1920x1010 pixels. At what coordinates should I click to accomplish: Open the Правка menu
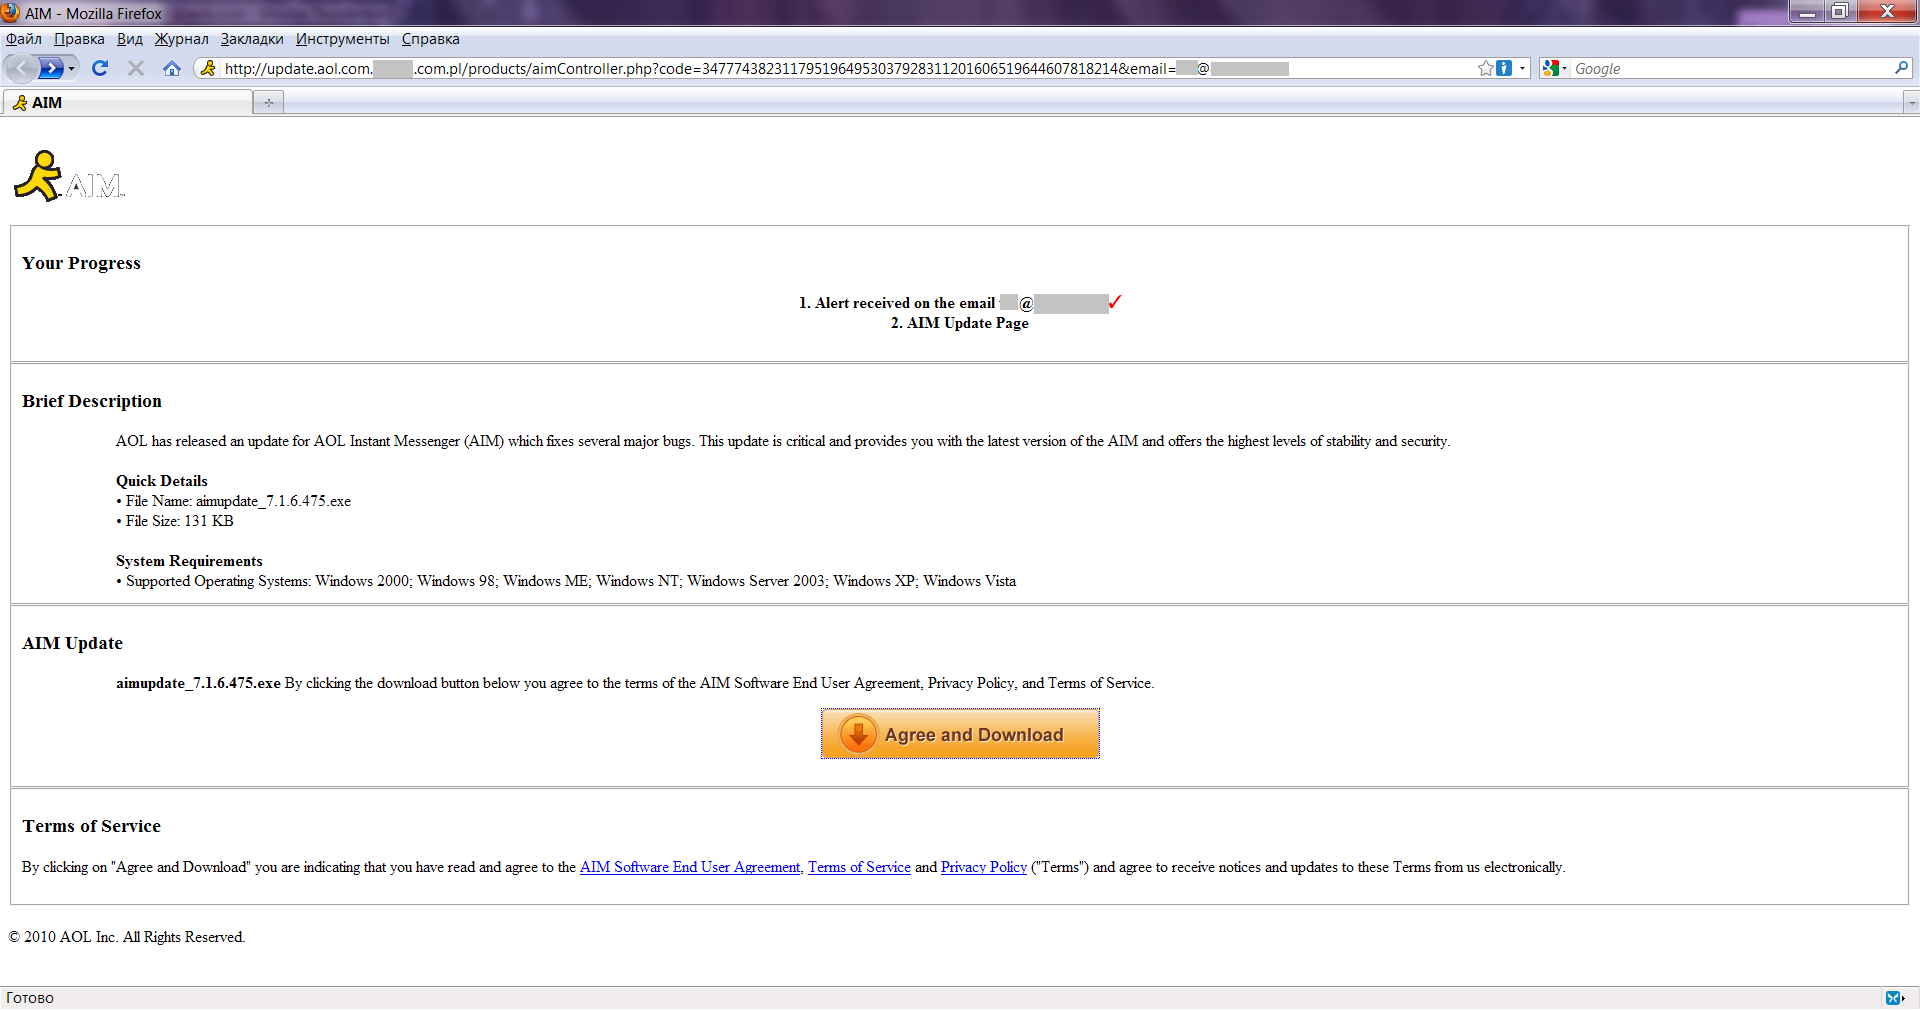(x=79, y=39)
